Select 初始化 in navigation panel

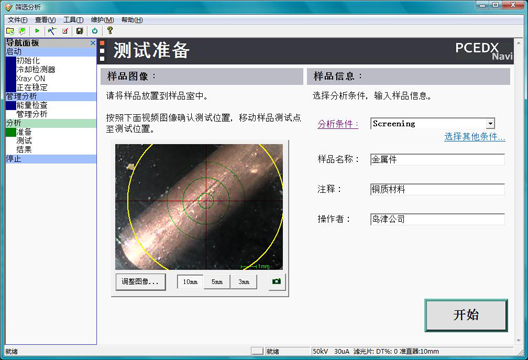28,61
